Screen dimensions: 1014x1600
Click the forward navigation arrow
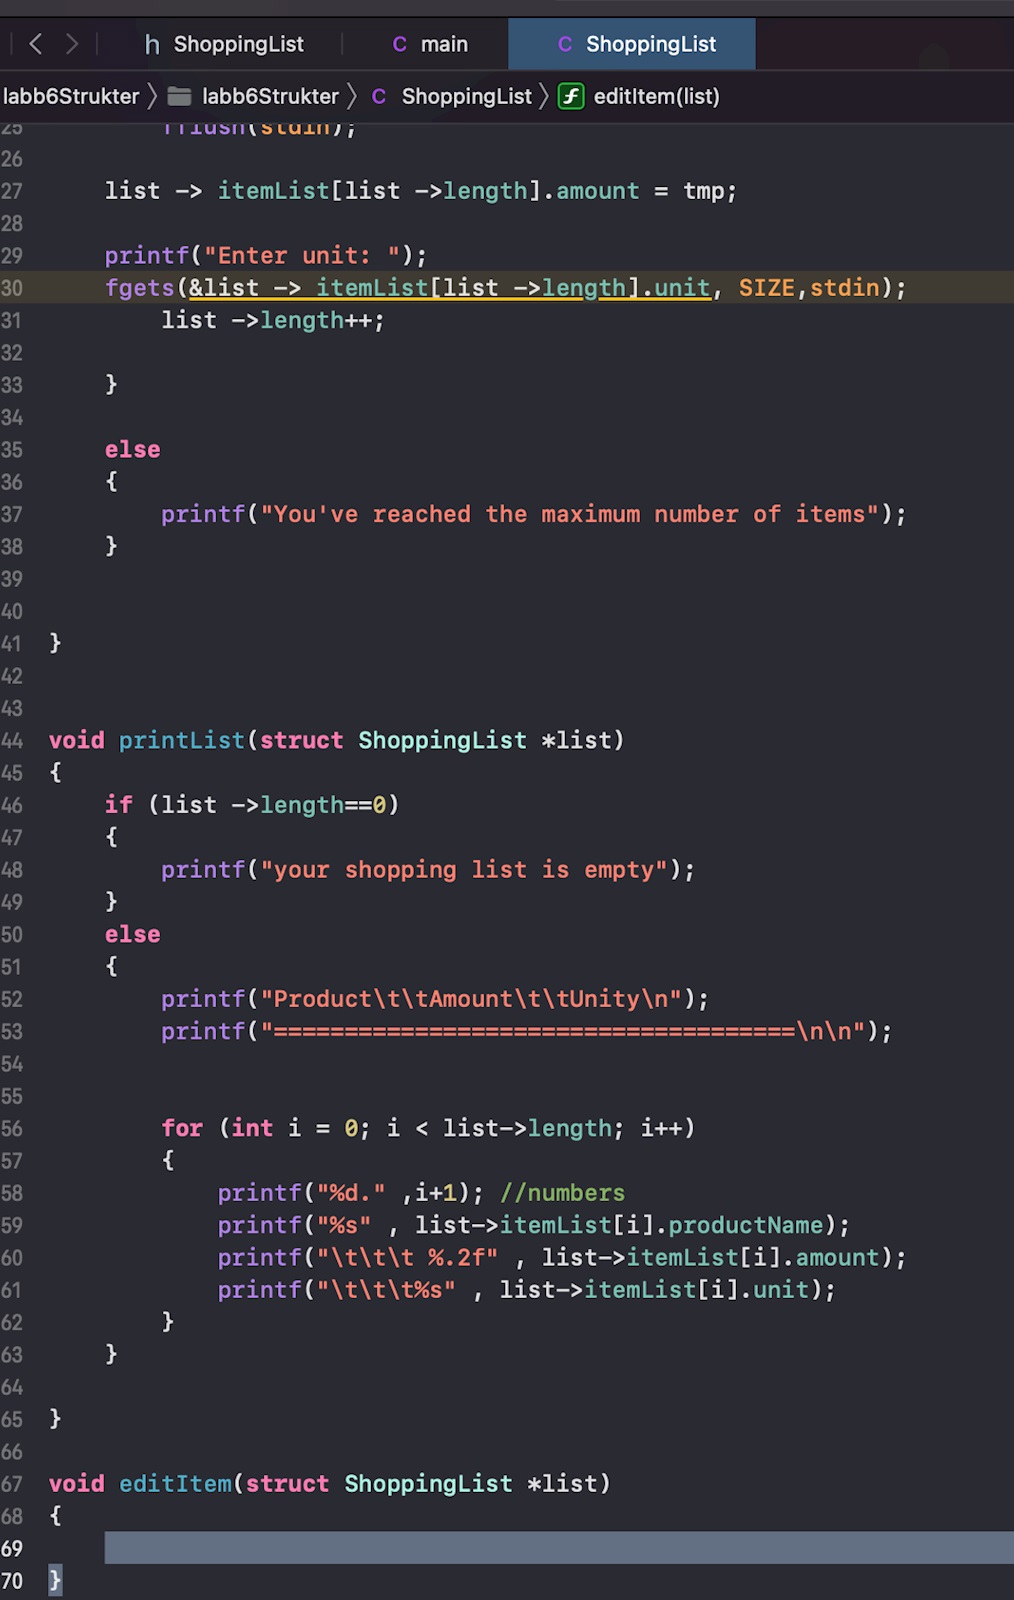tap(72, 44)
